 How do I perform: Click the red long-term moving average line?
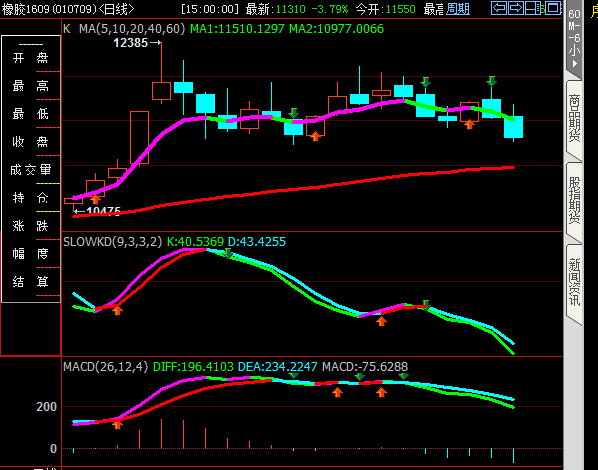(x=294, y=190)
